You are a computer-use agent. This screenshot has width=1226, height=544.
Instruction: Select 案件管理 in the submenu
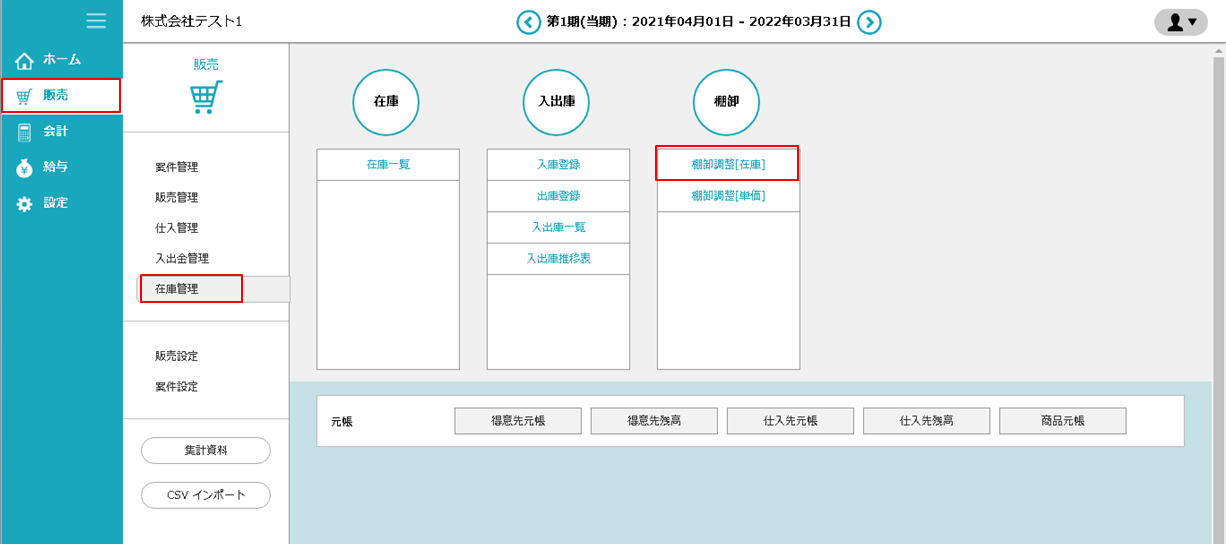point(177,167)
